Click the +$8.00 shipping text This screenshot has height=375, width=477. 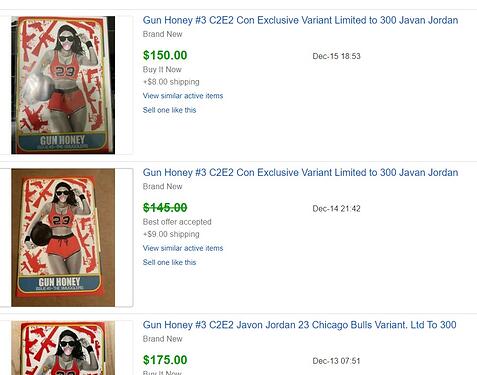[171, 82]
